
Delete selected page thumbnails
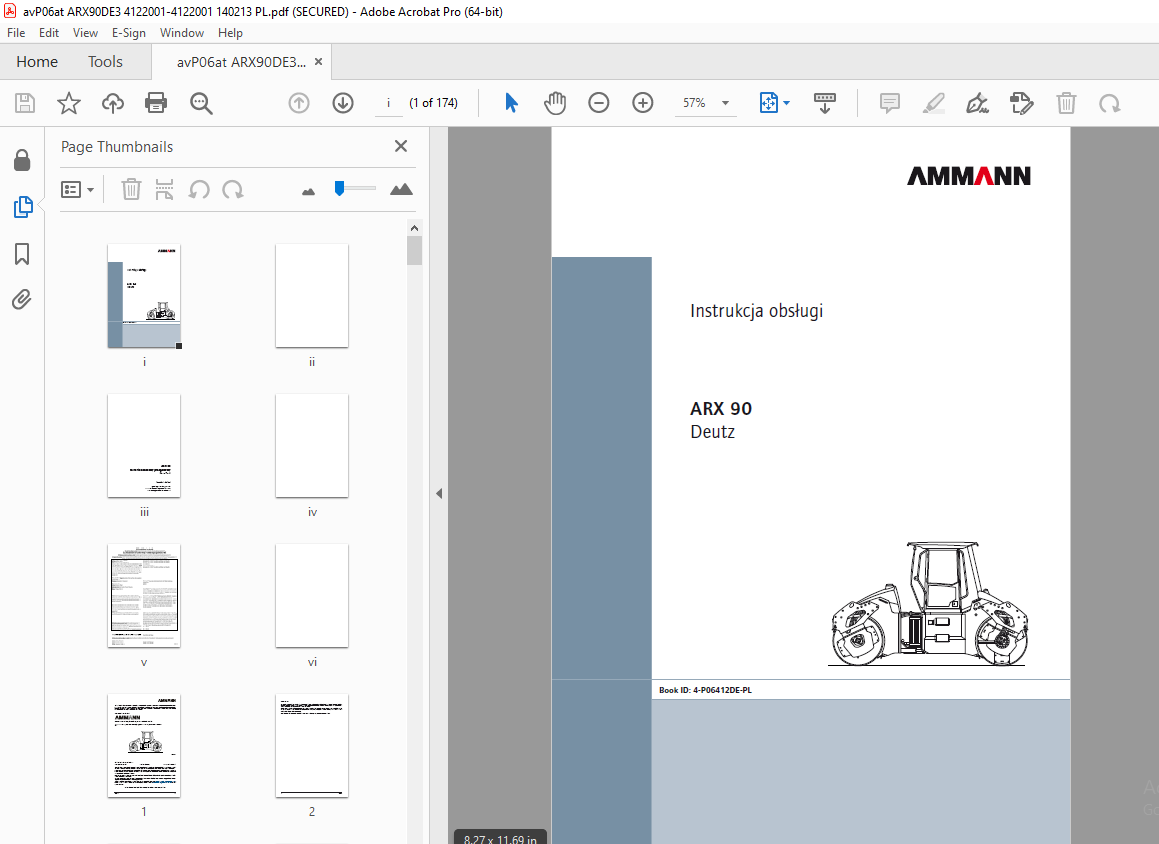click(131, 190)
